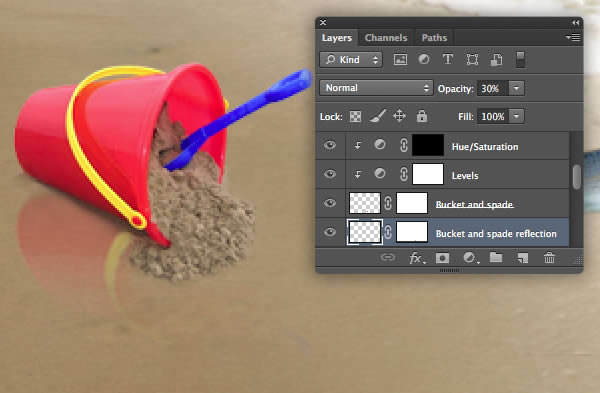Open the Normal blend mode dropdown
Viewport: 600px width, 393px height.
click(376, 88)
